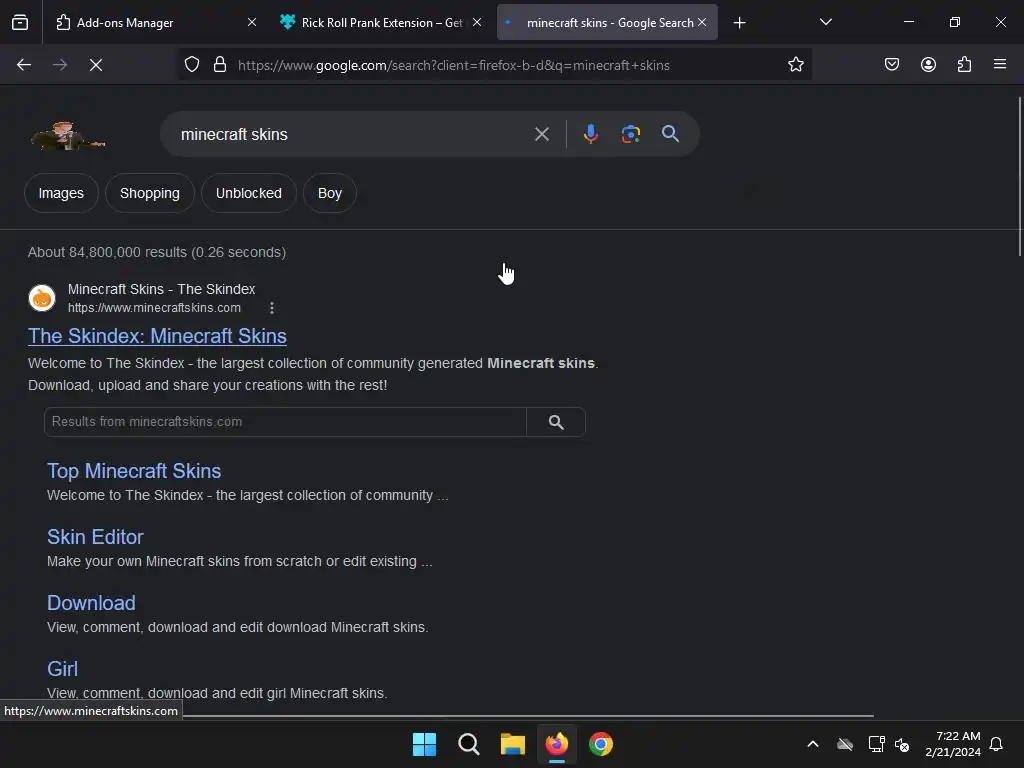
Task: Open network status tray icon
Action: pyautogui.click(x=876, y=744)
